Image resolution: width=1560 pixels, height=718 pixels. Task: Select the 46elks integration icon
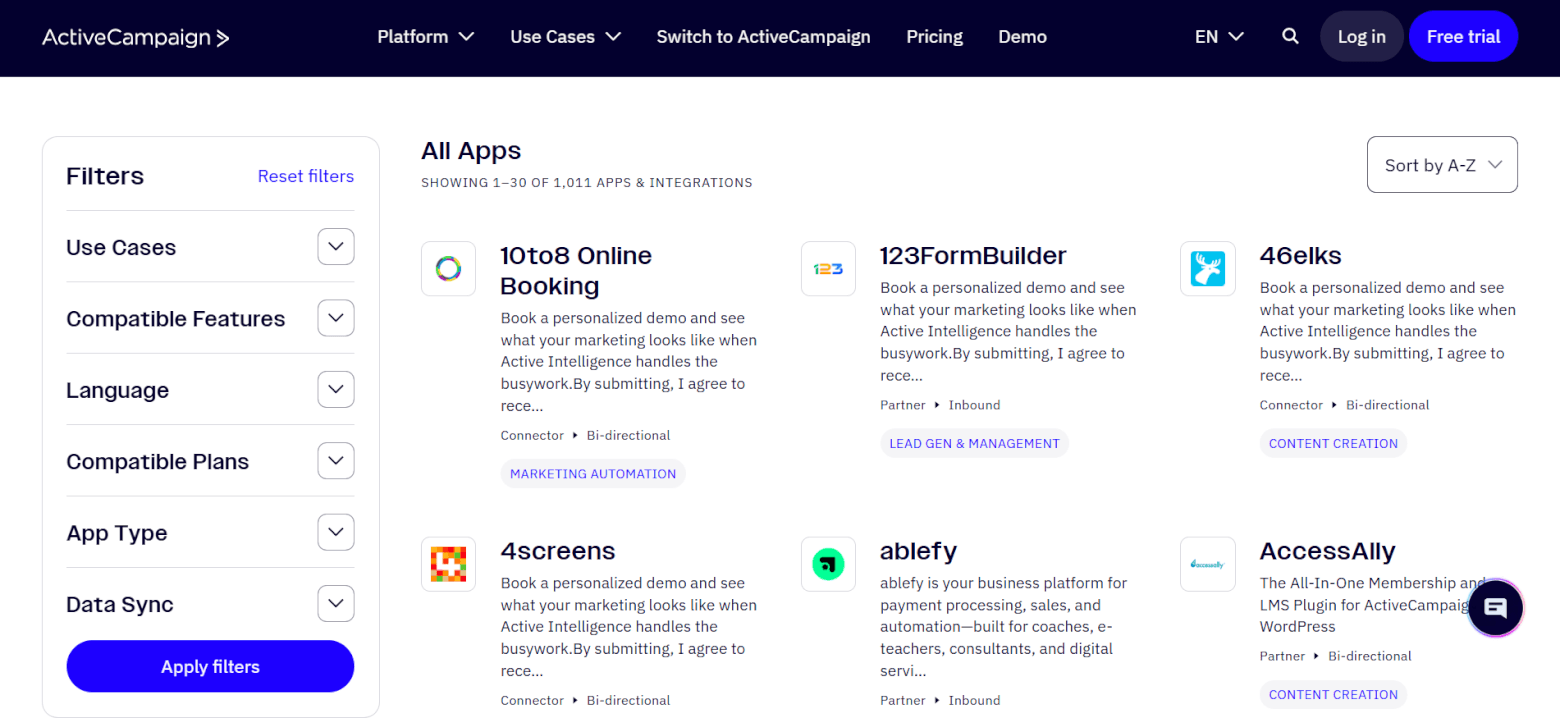(1207, 268)
